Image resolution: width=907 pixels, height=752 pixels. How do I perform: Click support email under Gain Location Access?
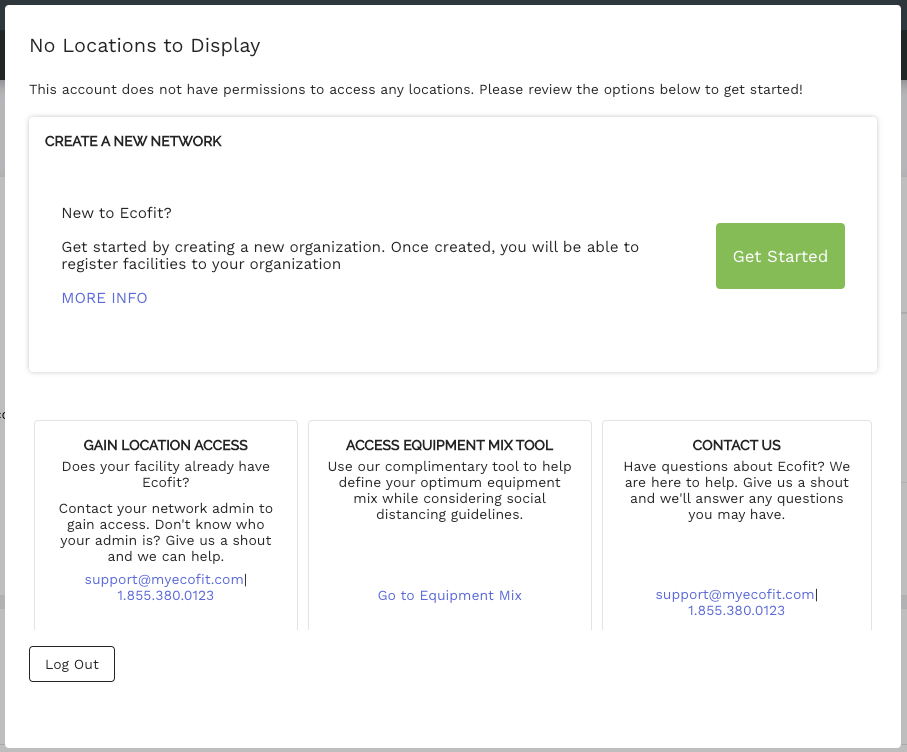click(164, 579)
